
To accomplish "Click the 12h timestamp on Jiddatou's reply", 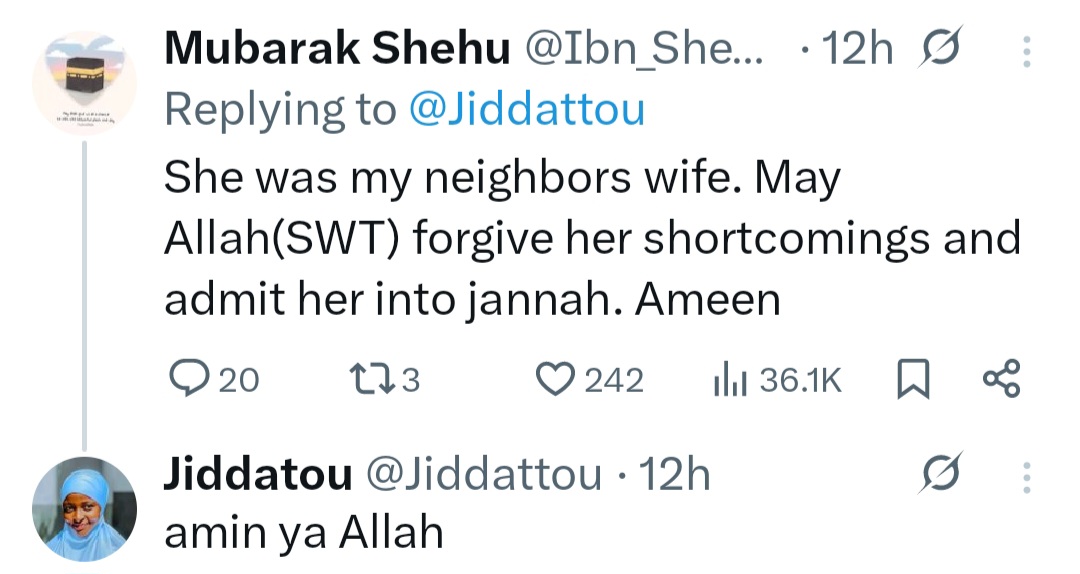I will pos(674,475).
